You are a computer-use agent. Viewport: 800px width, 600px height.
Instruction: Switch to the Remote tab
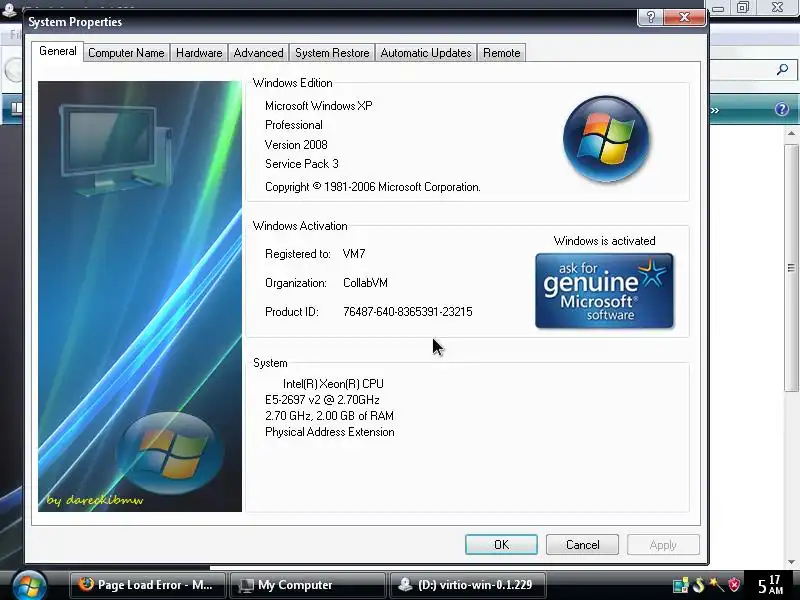point(502,53)
